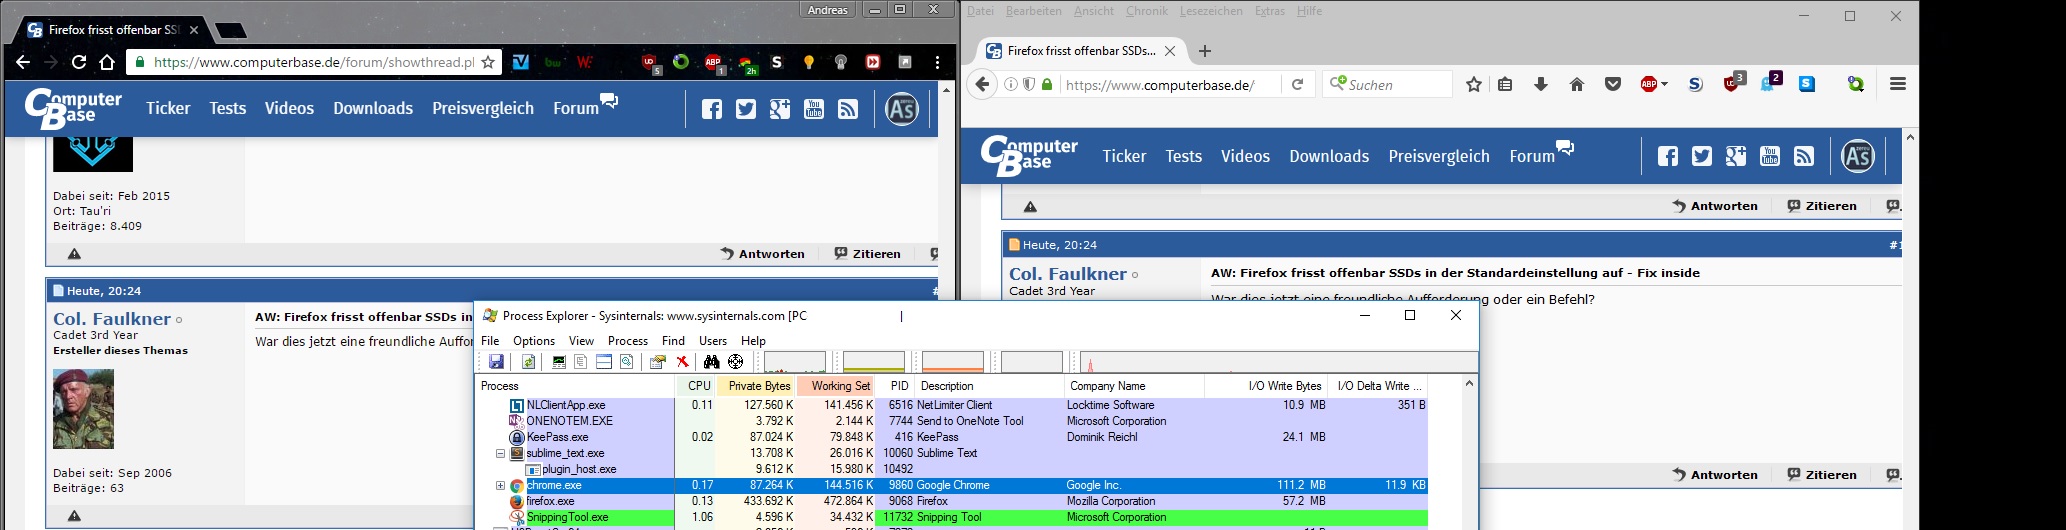Click Firefox Pocket icon
This screenshot has height=530, width=2066.
tap(1613, 85)
